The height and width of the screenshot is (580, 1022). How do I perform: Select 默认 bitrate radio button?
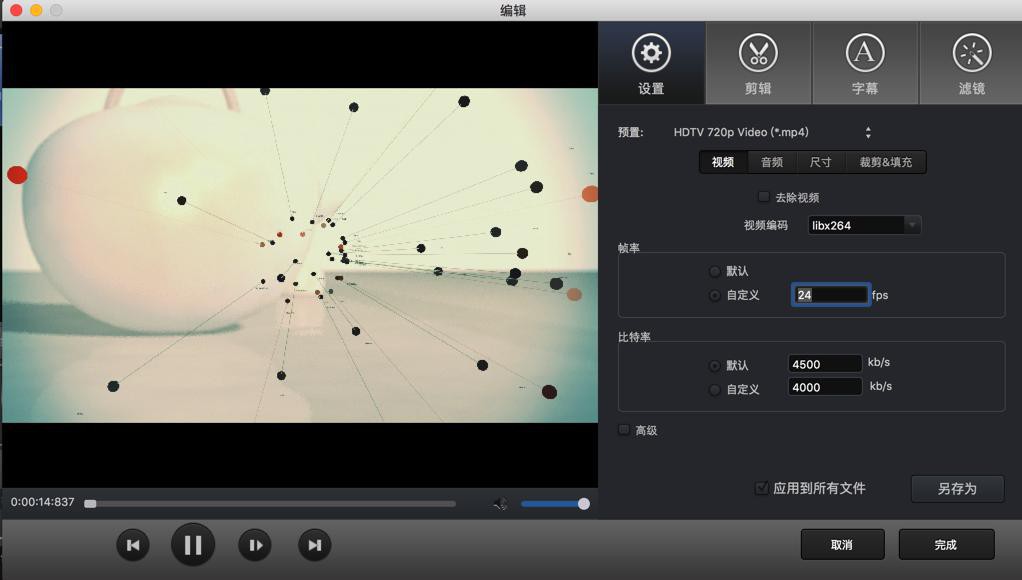[715, 366]
